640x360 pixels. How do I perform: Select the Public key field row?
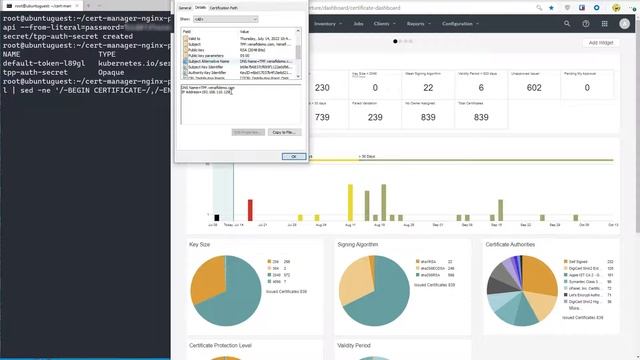click(x=239, y=50)
